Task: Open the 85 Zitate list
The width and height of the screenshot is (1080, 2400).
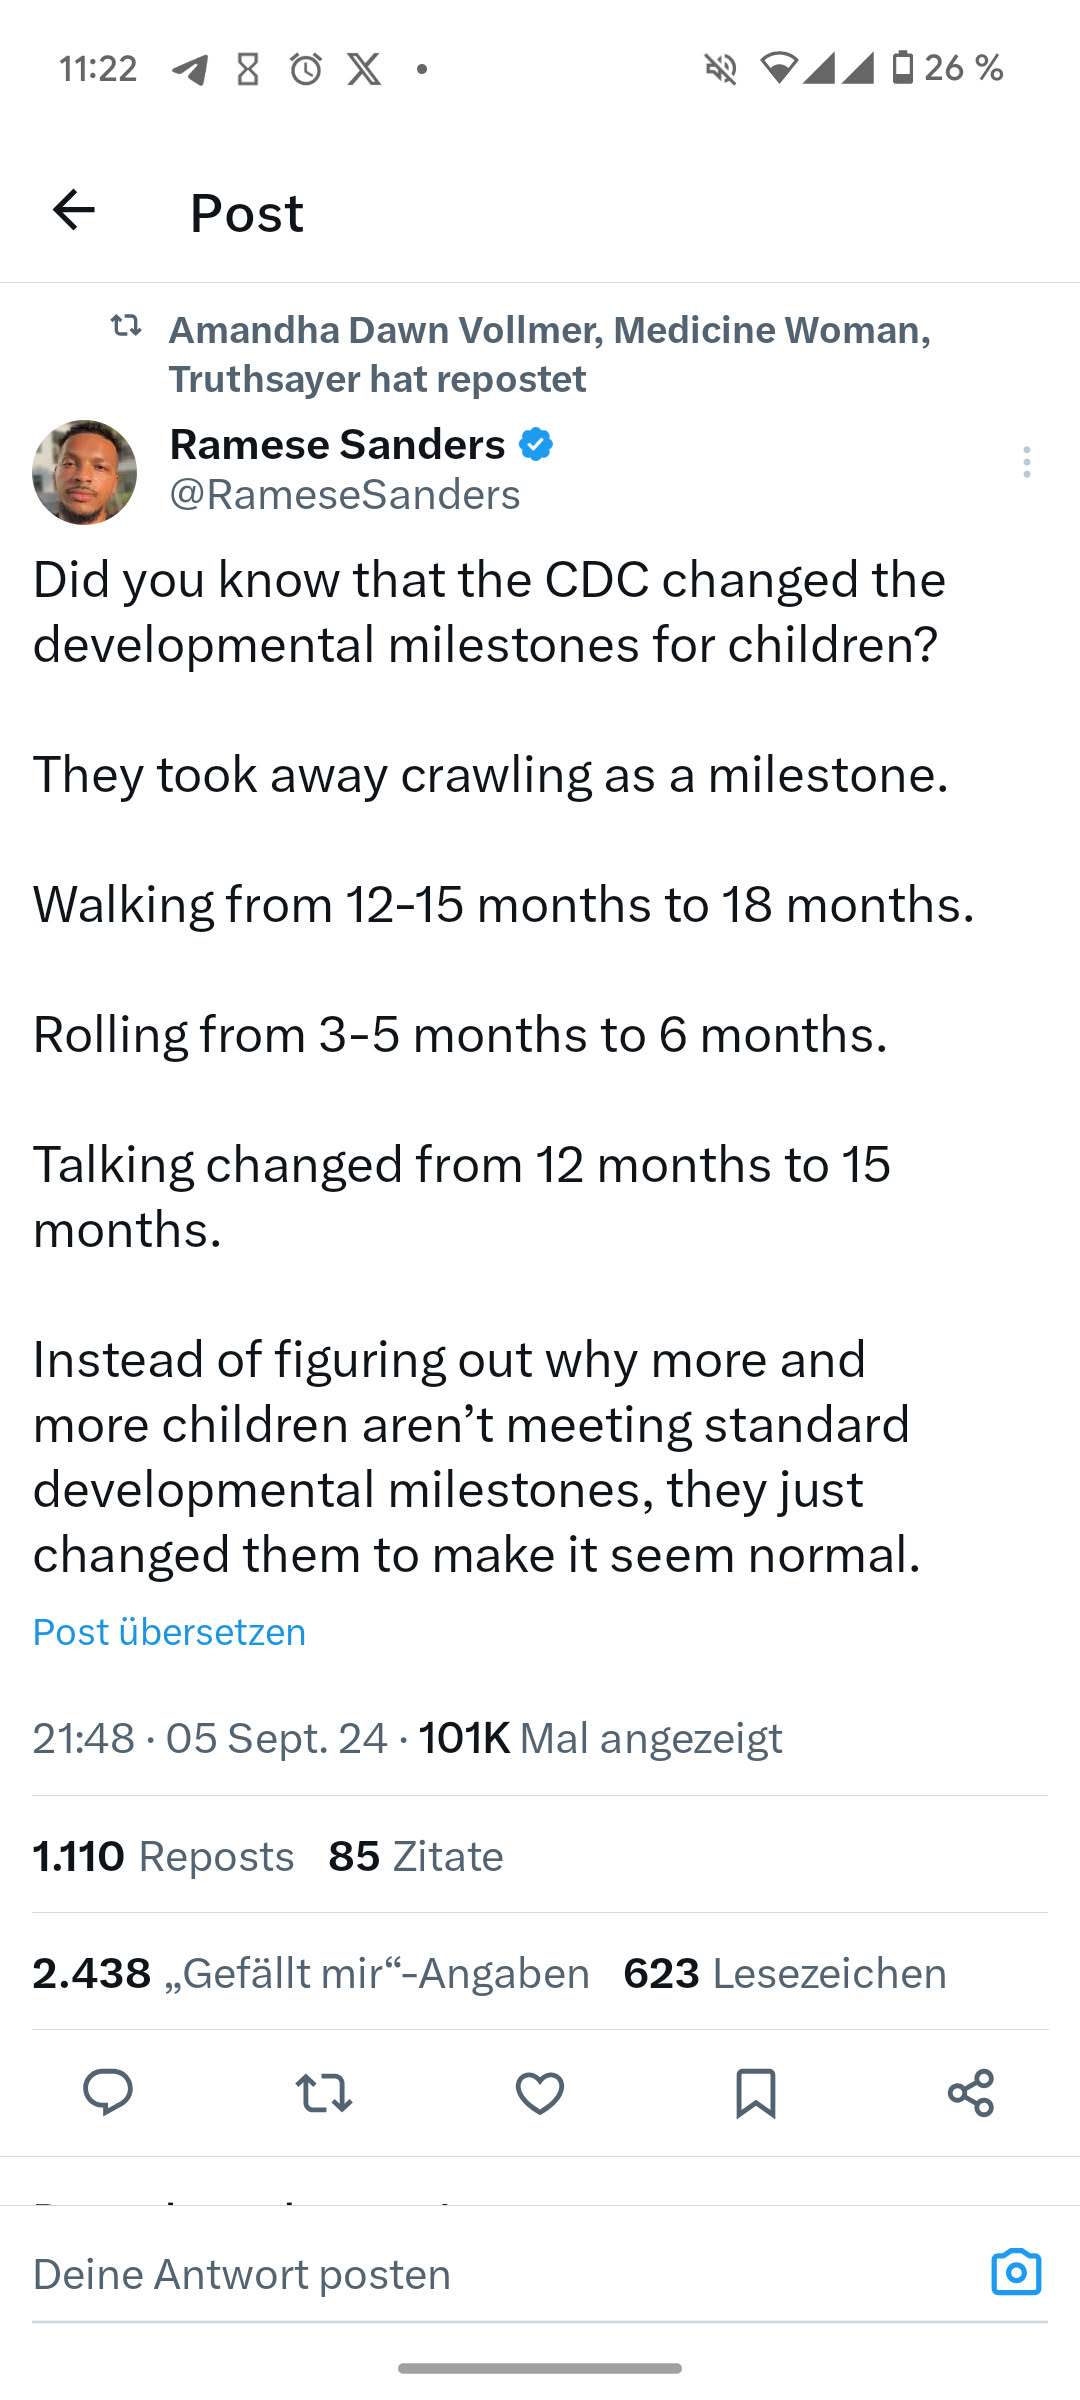Action: [415, 1856]
